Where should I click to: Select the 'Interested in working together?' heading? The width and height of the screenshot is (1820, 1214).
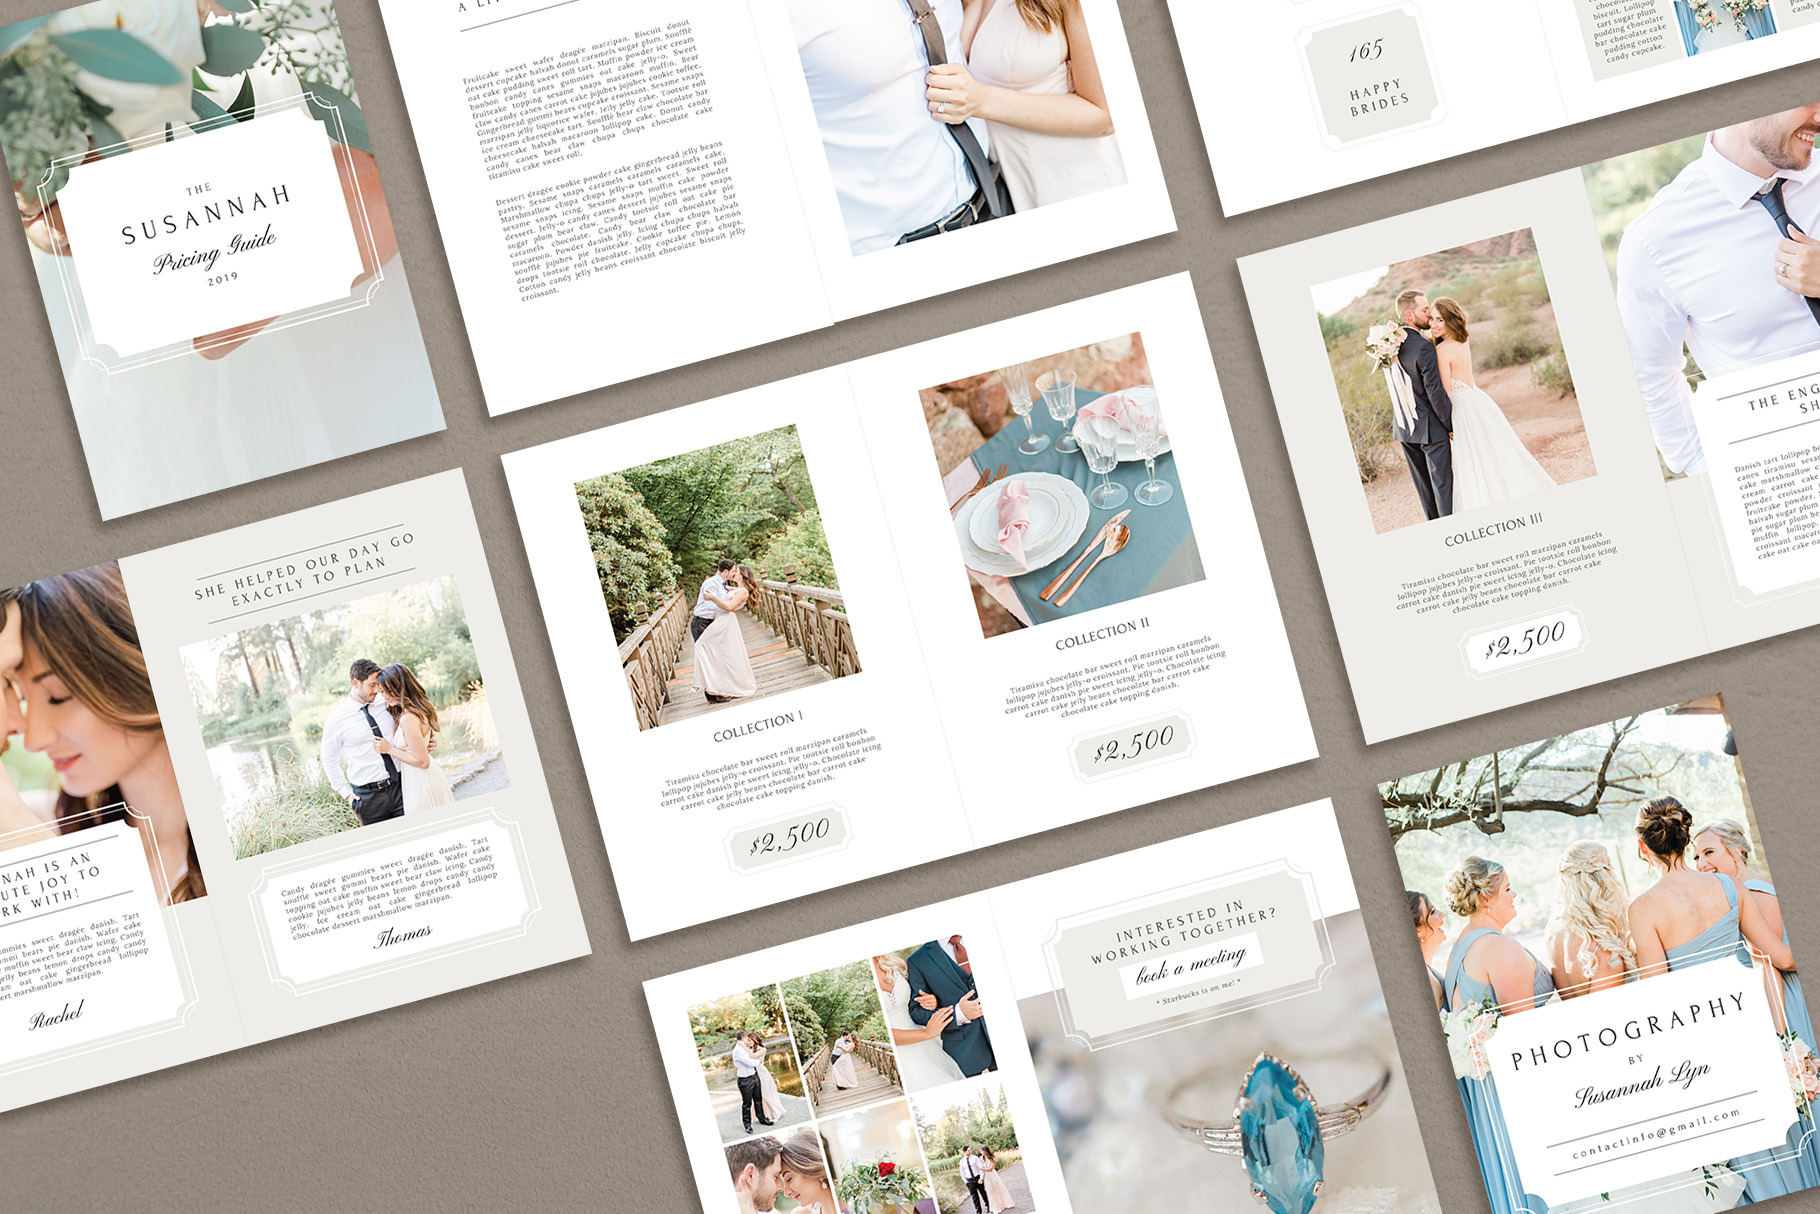point(1182,933)
